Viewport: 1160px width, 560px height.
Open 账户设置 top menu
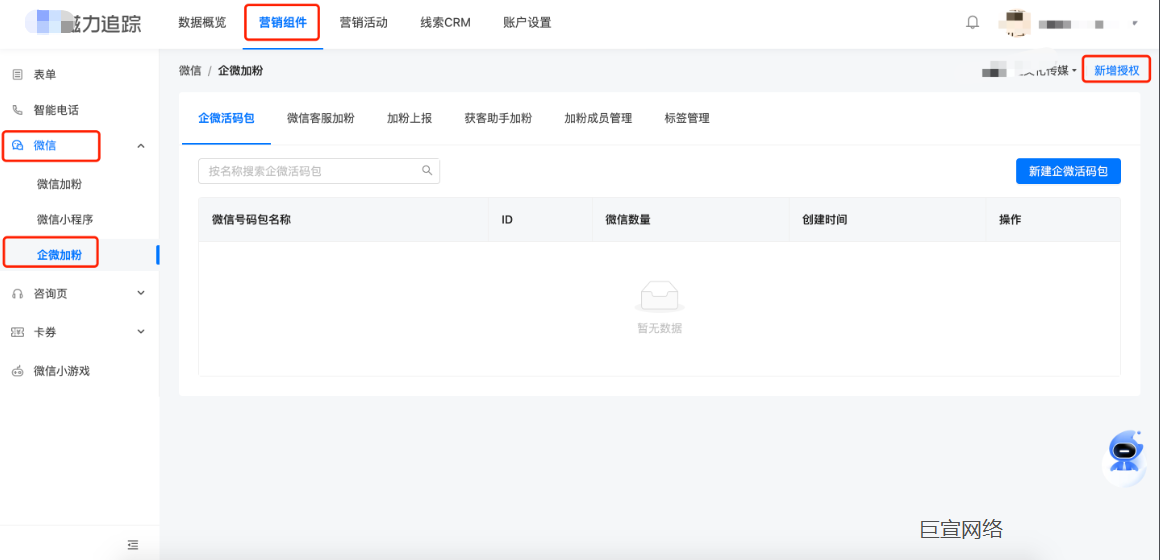527,22
